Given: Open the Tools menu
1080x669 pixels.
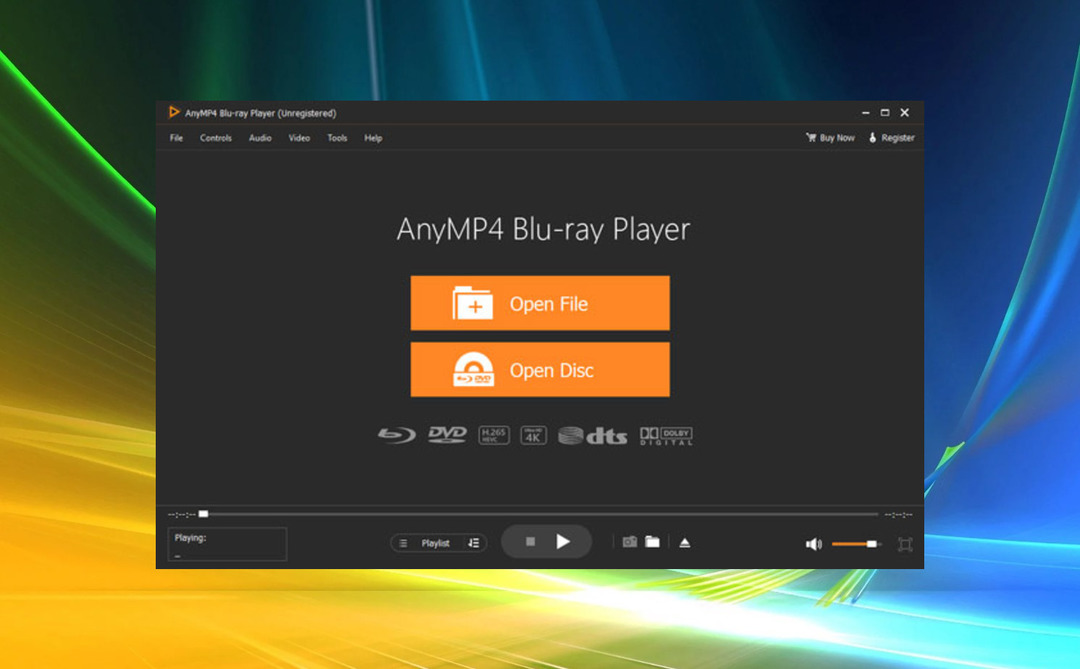Looking at the screenshot, I should click(337, 138).
